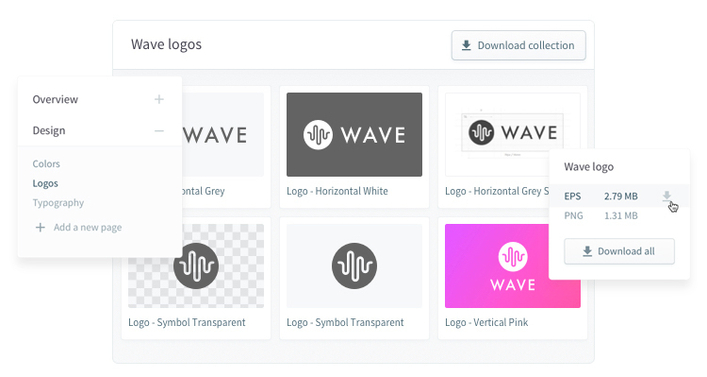Expand the Overview section plus icon
707x377 pixels.
(x=159, y=99)
